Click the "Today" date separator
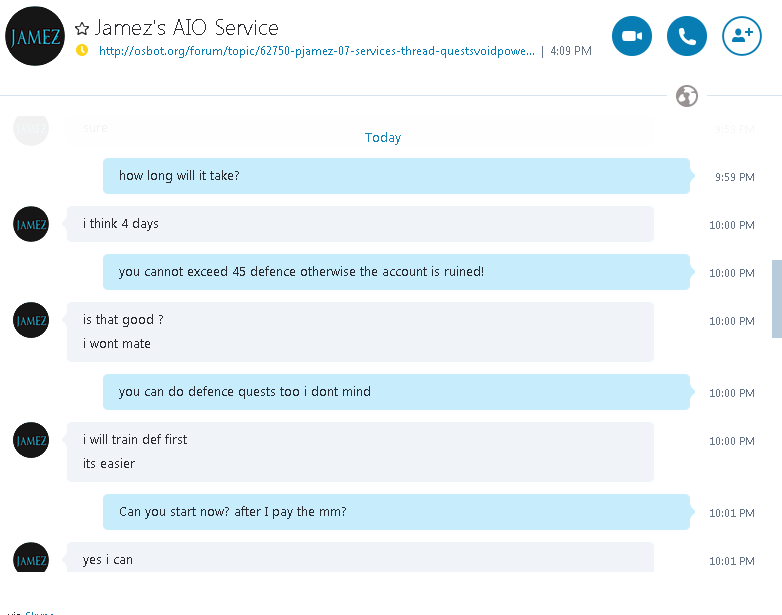782x615 pixels. tap(383, 138)
